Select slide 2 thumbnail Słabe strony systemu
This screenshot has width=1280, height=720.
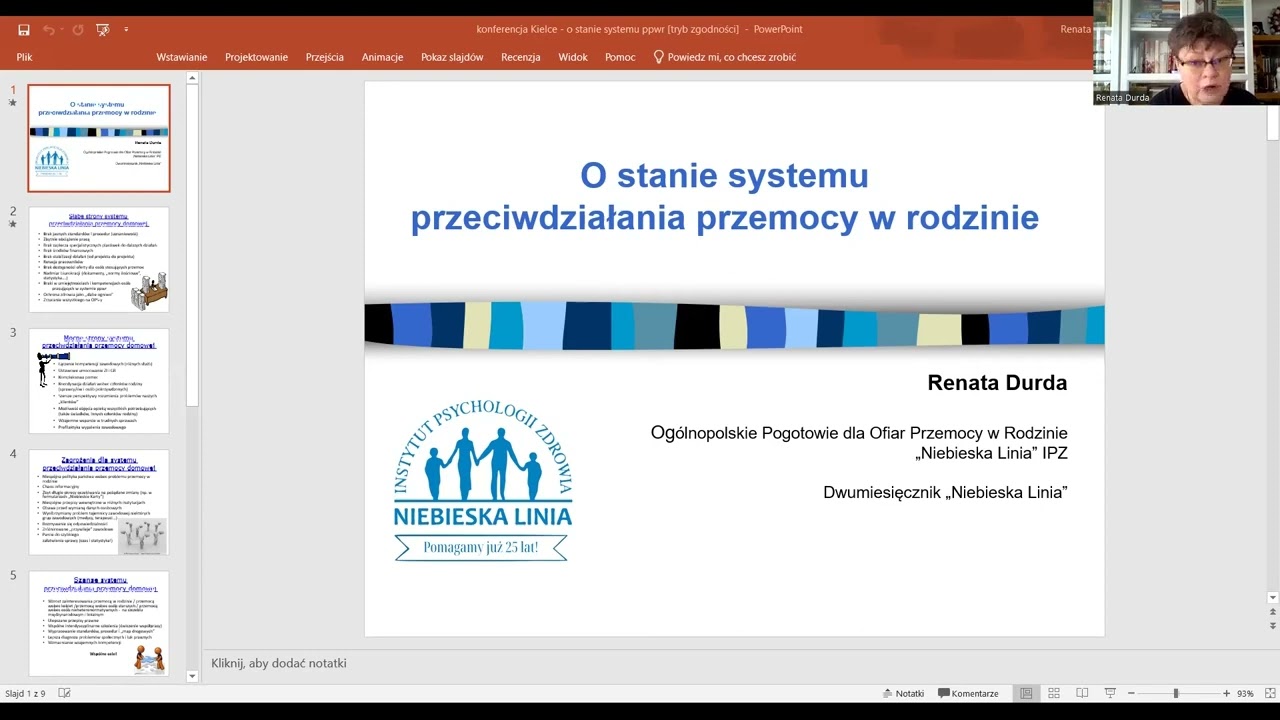[x=99, y=260]
